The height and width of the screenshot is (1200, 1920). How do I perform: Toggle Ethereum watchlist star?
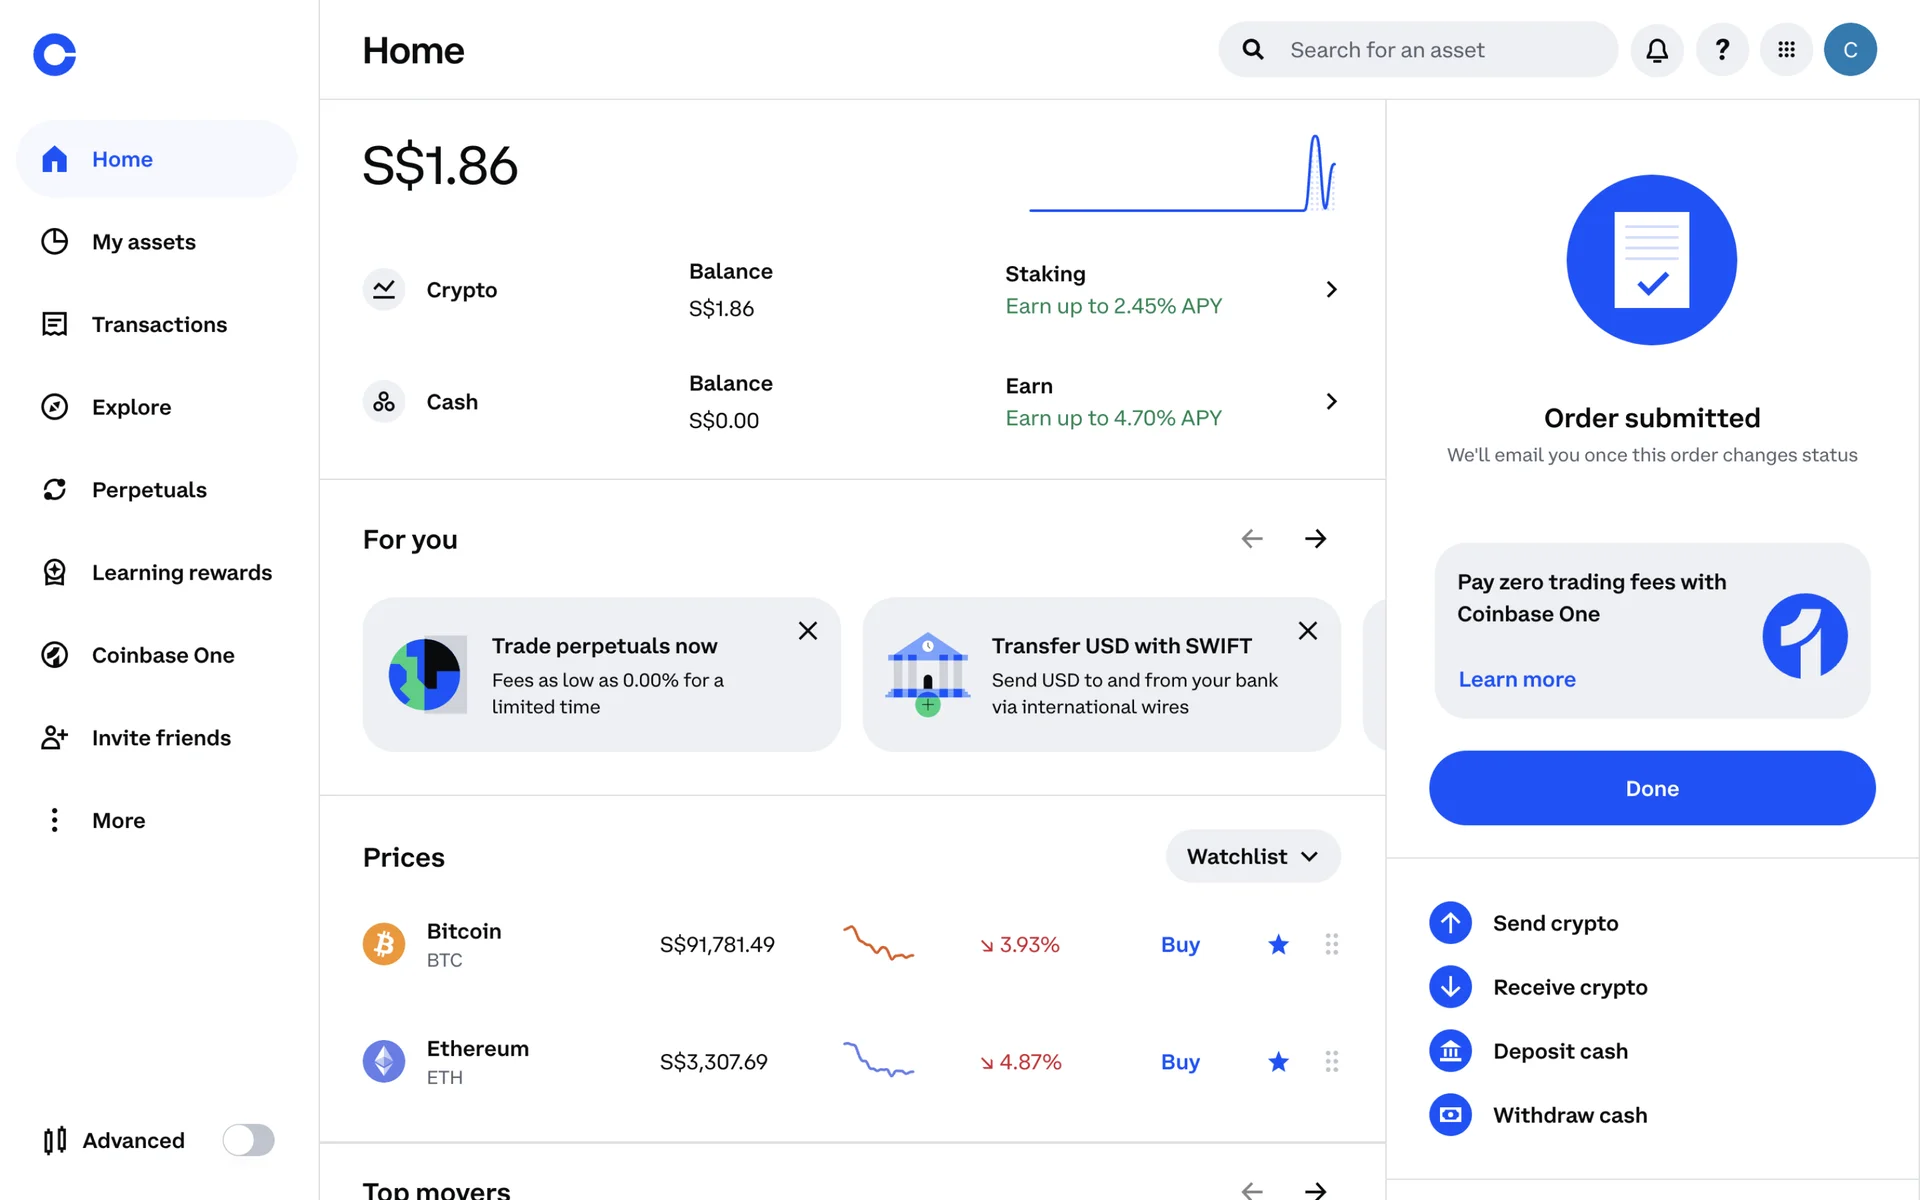pos(1278,1061)
